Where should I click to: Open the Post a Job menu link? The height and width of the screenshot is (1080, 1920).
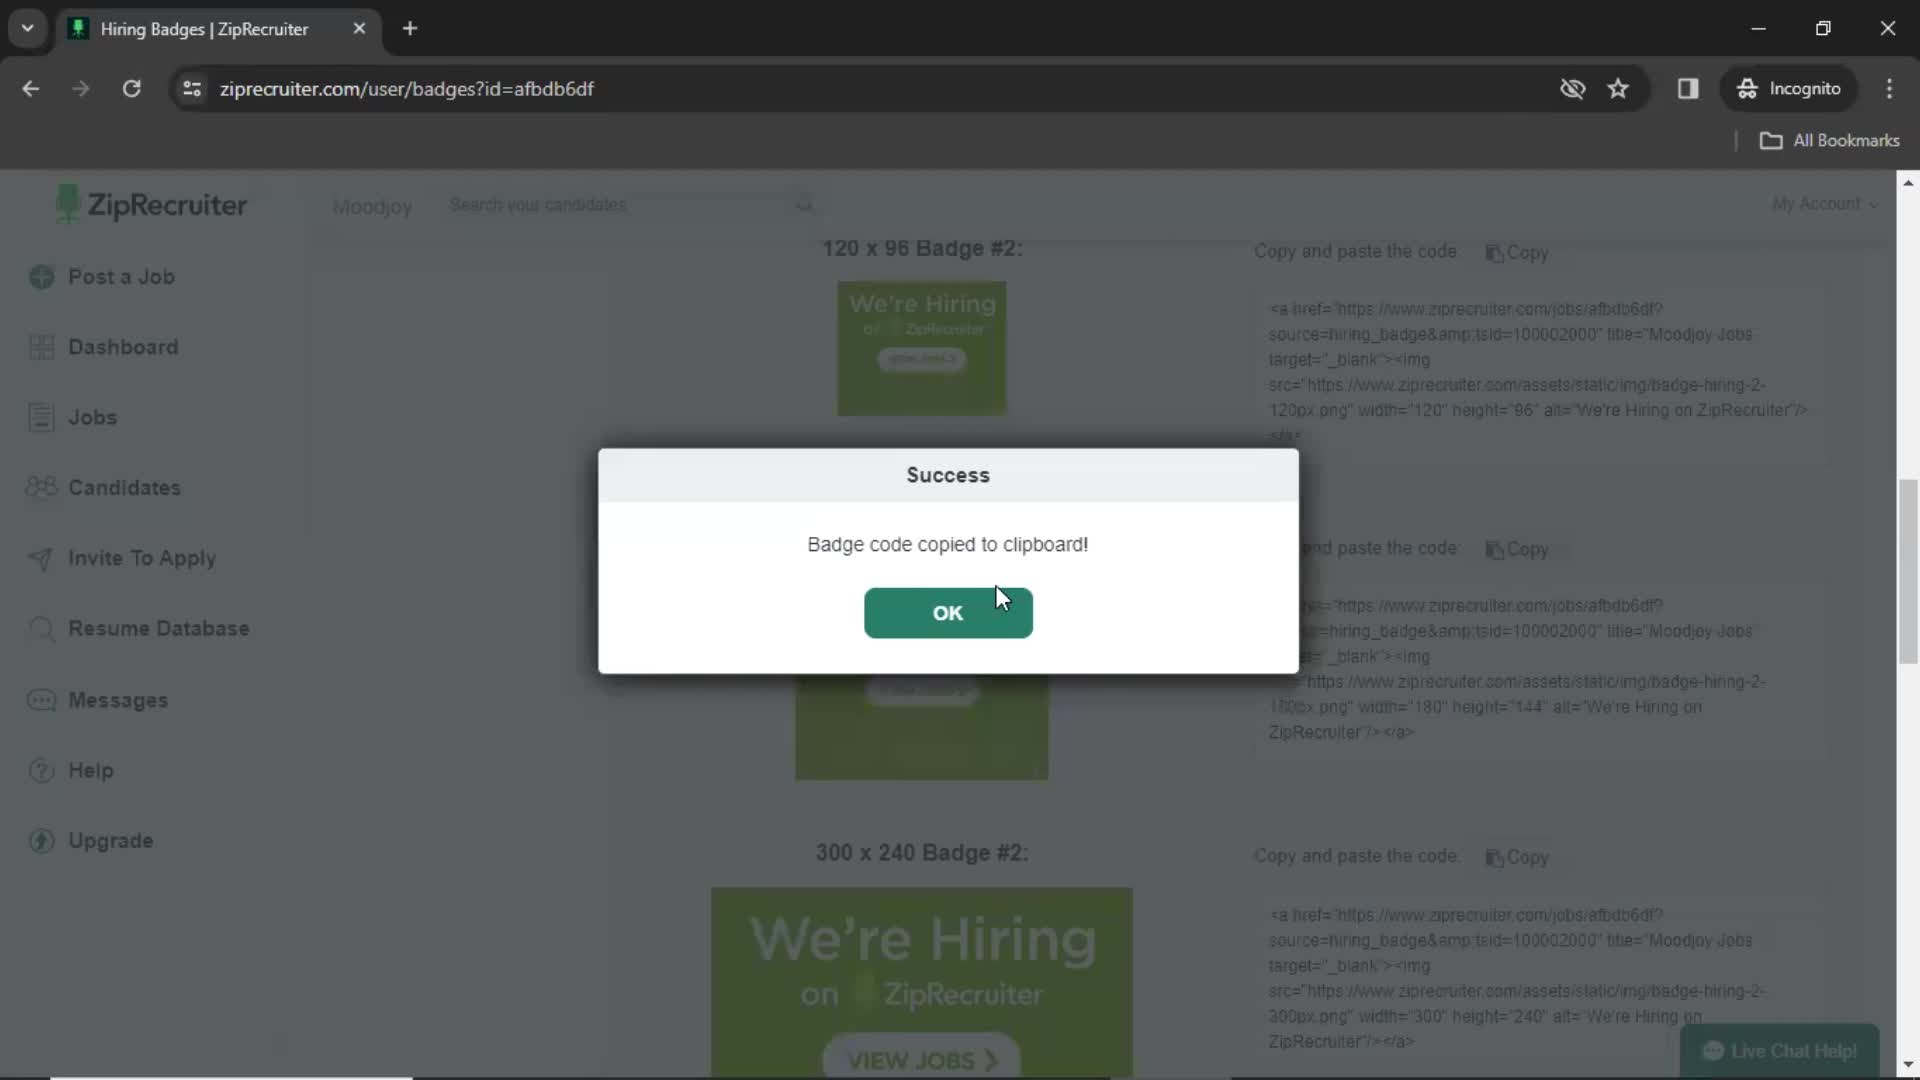121,277
